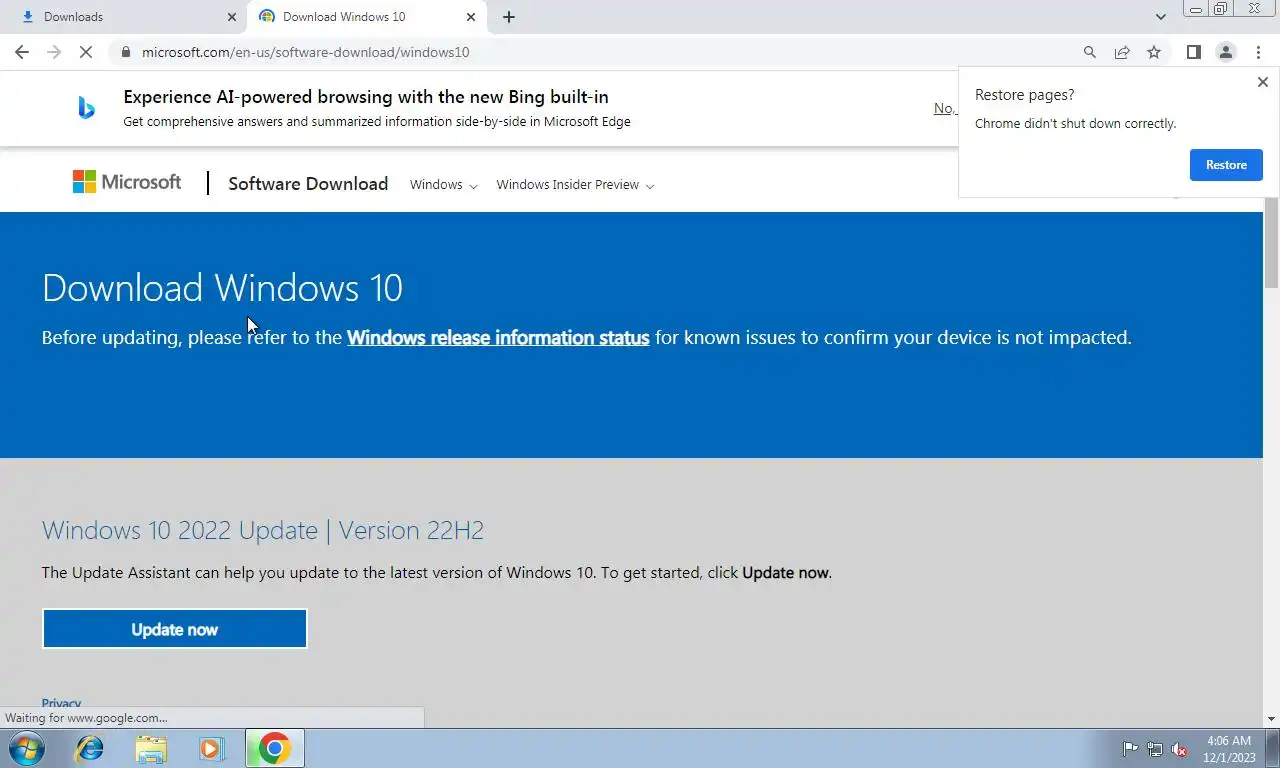The height and width of the screenshot is (768, 1280).
Task: Open the Privacy link
Action: click(x=61, y=703)
